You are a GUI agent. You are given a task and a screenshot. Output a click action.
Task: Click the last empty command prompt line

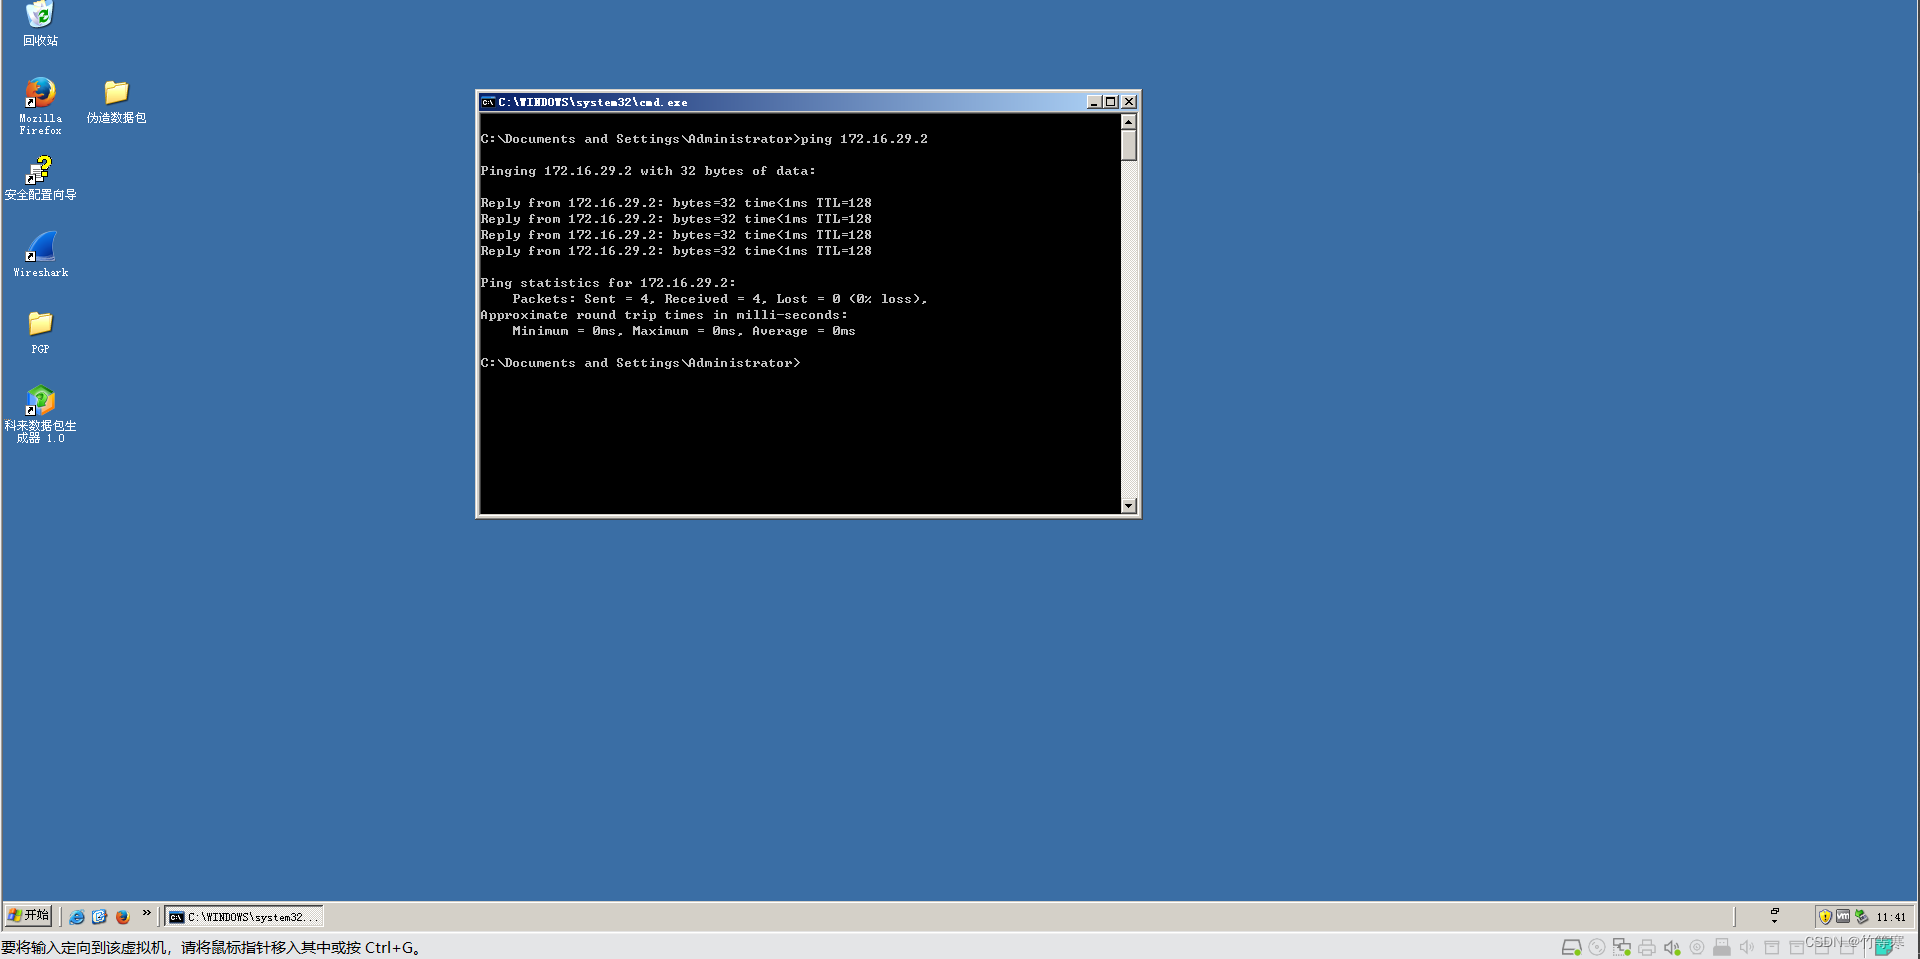tap(640, 363)
